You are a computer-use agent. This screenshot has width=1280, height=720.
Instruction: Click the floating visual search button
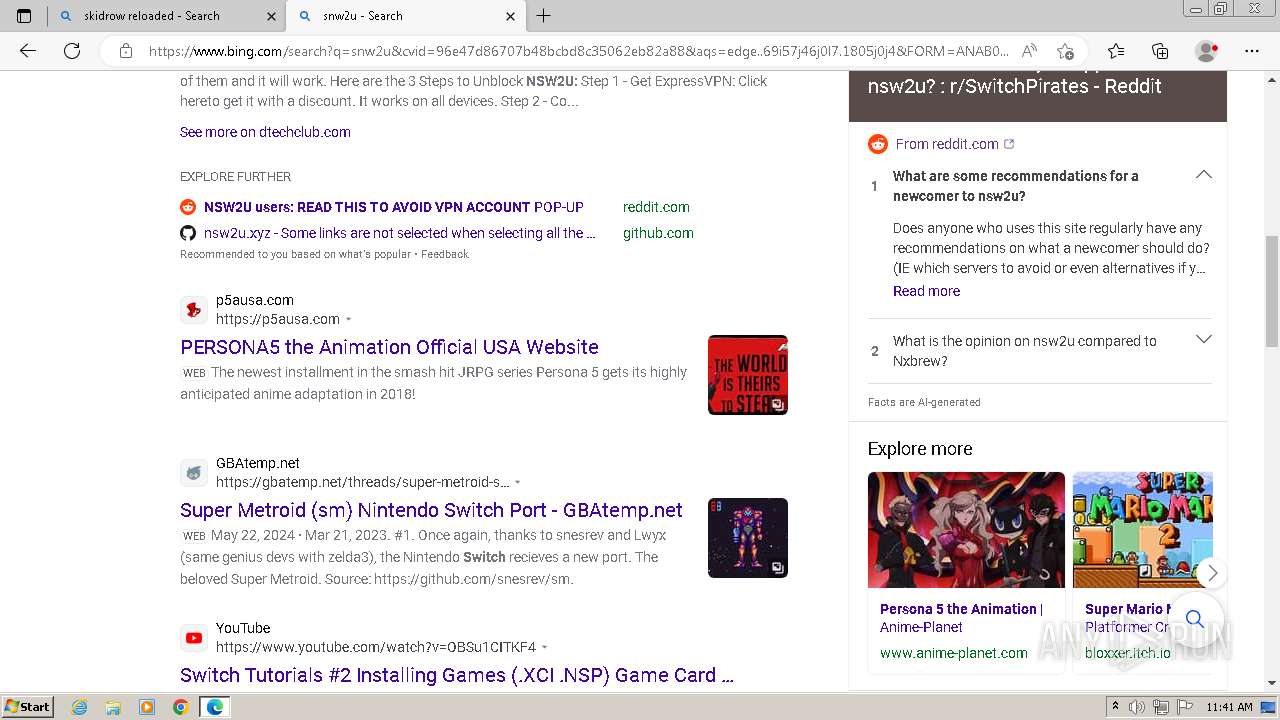pyautogui.click(x=1195, y=619)
